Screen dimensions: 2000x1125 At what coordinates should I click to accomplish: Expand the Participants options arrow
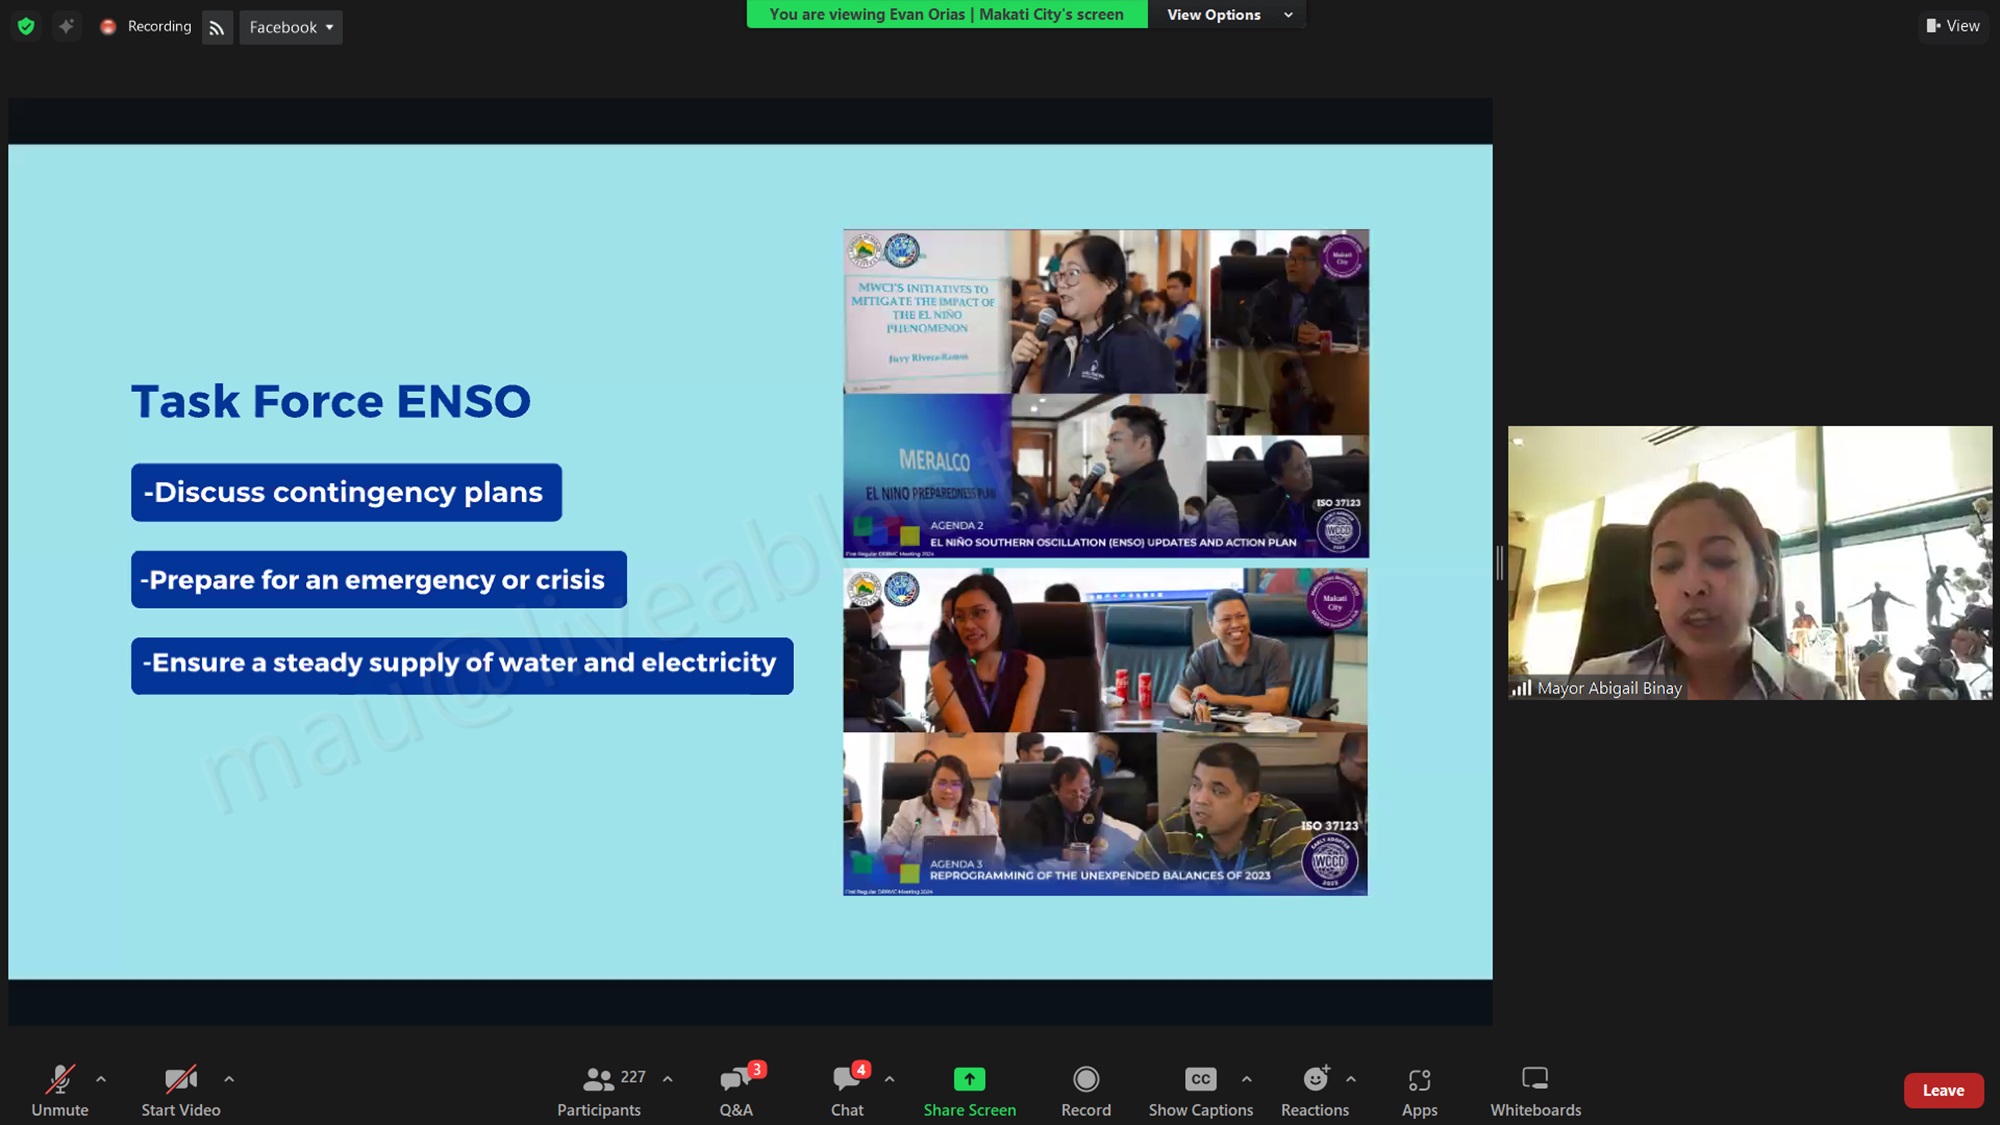click(x=668, y=1079)
